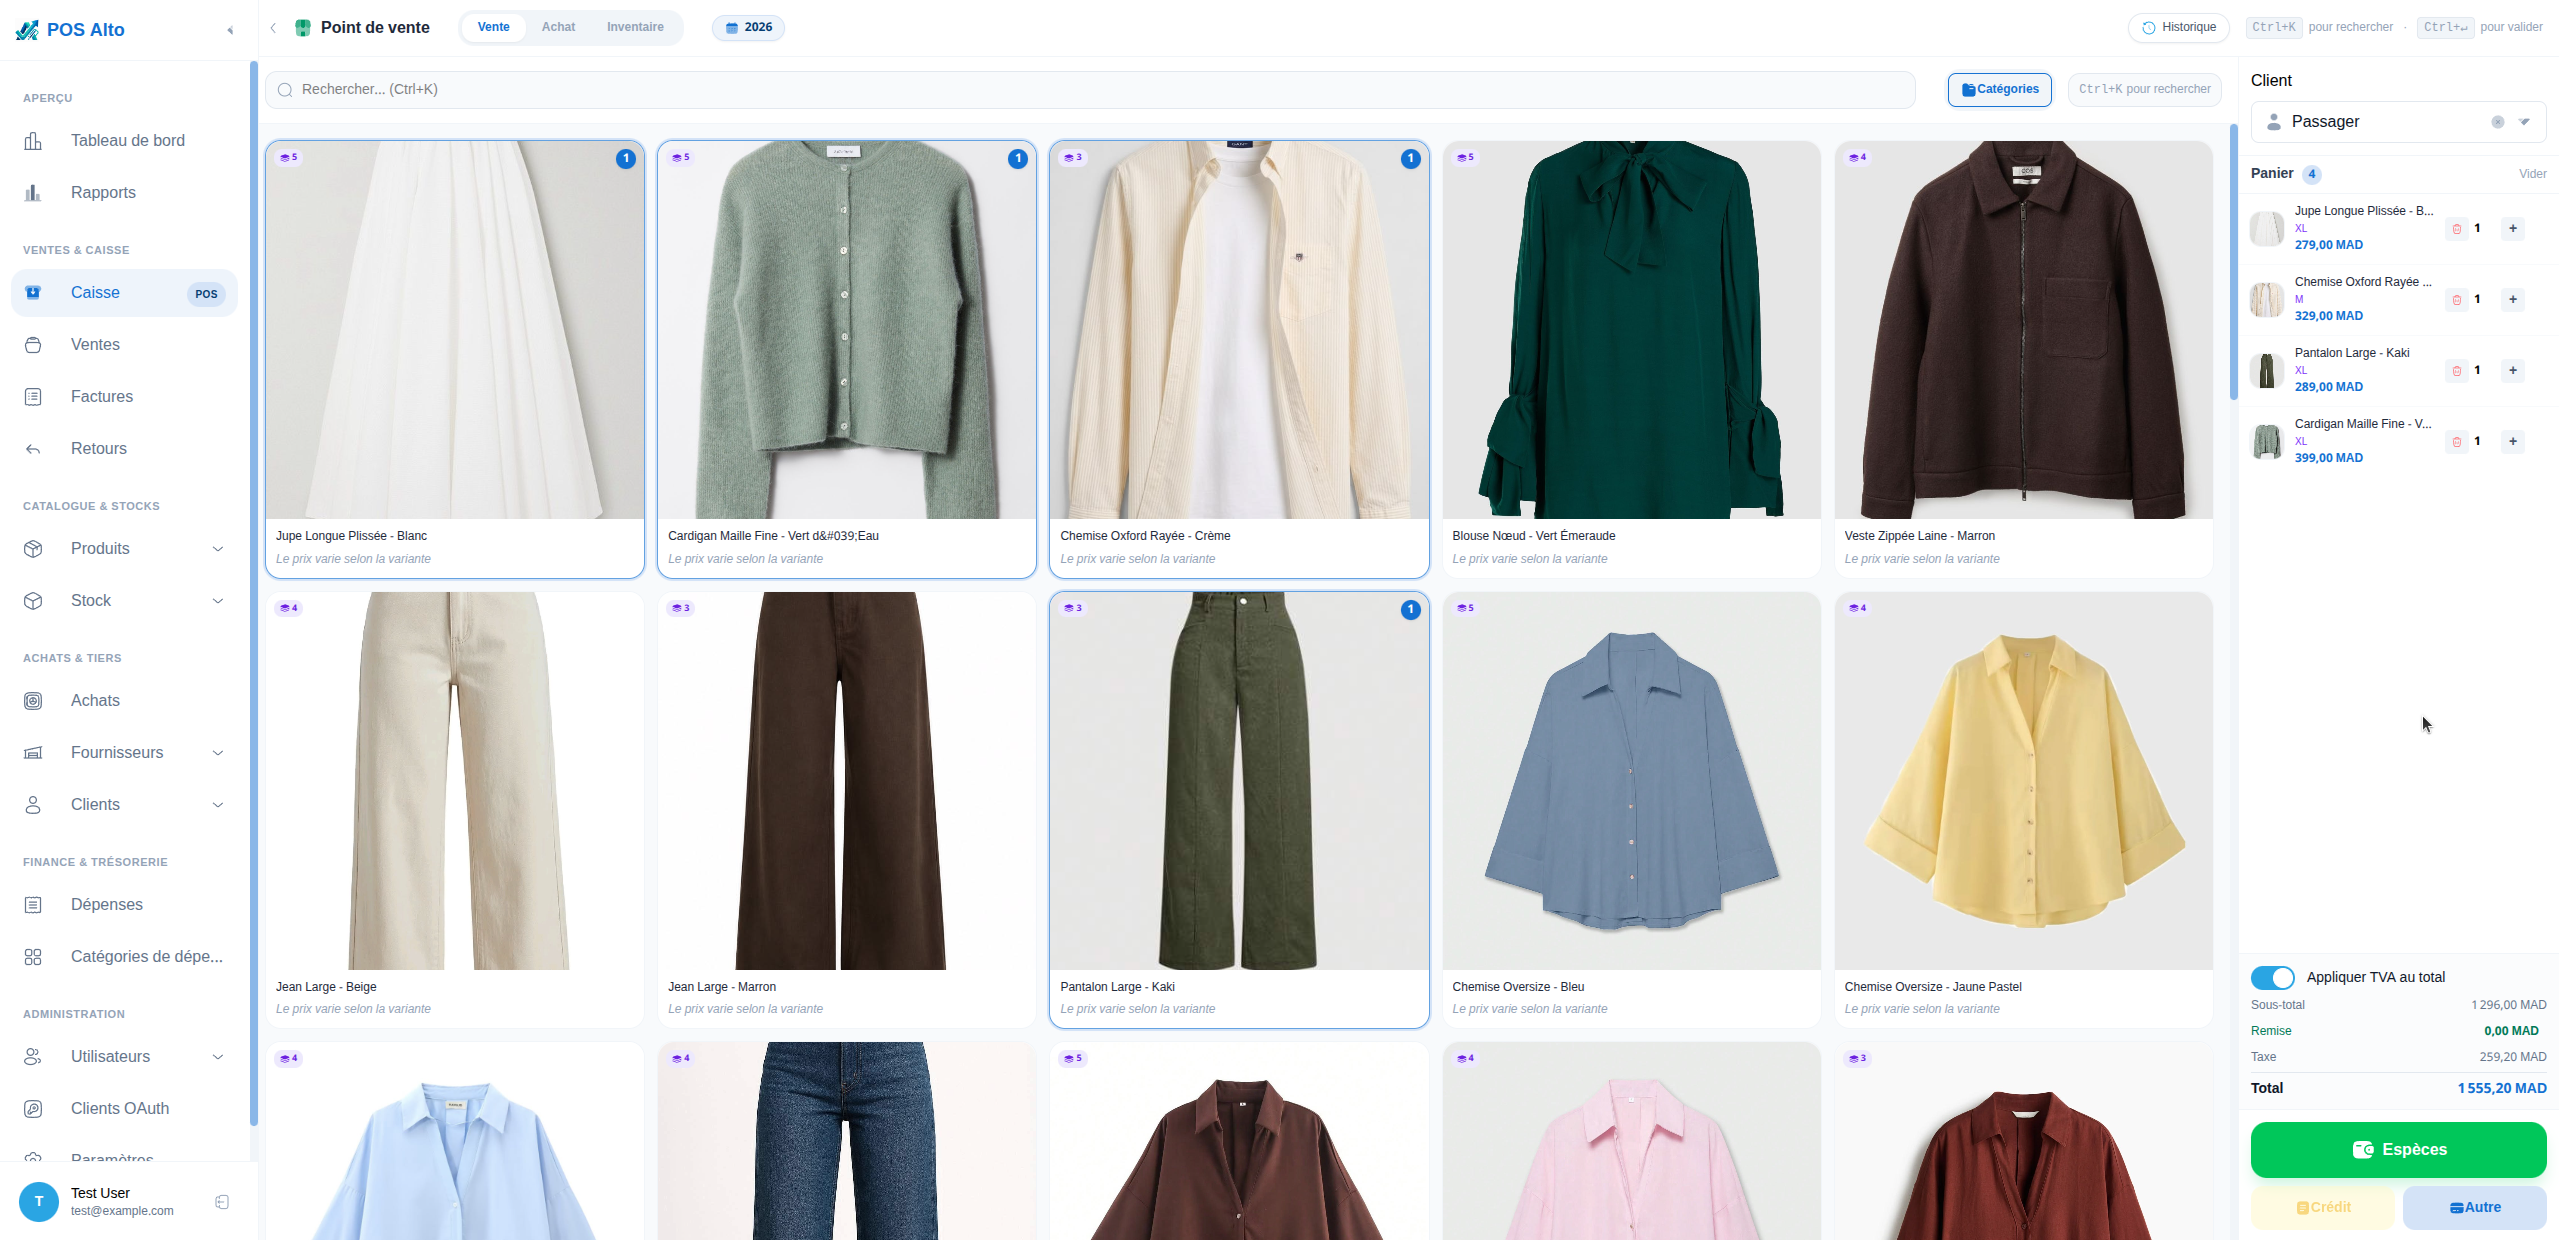Open the 2026 year selector
The width and height of the screenshot is (2559, 1240).
click(x=748, y=28)
